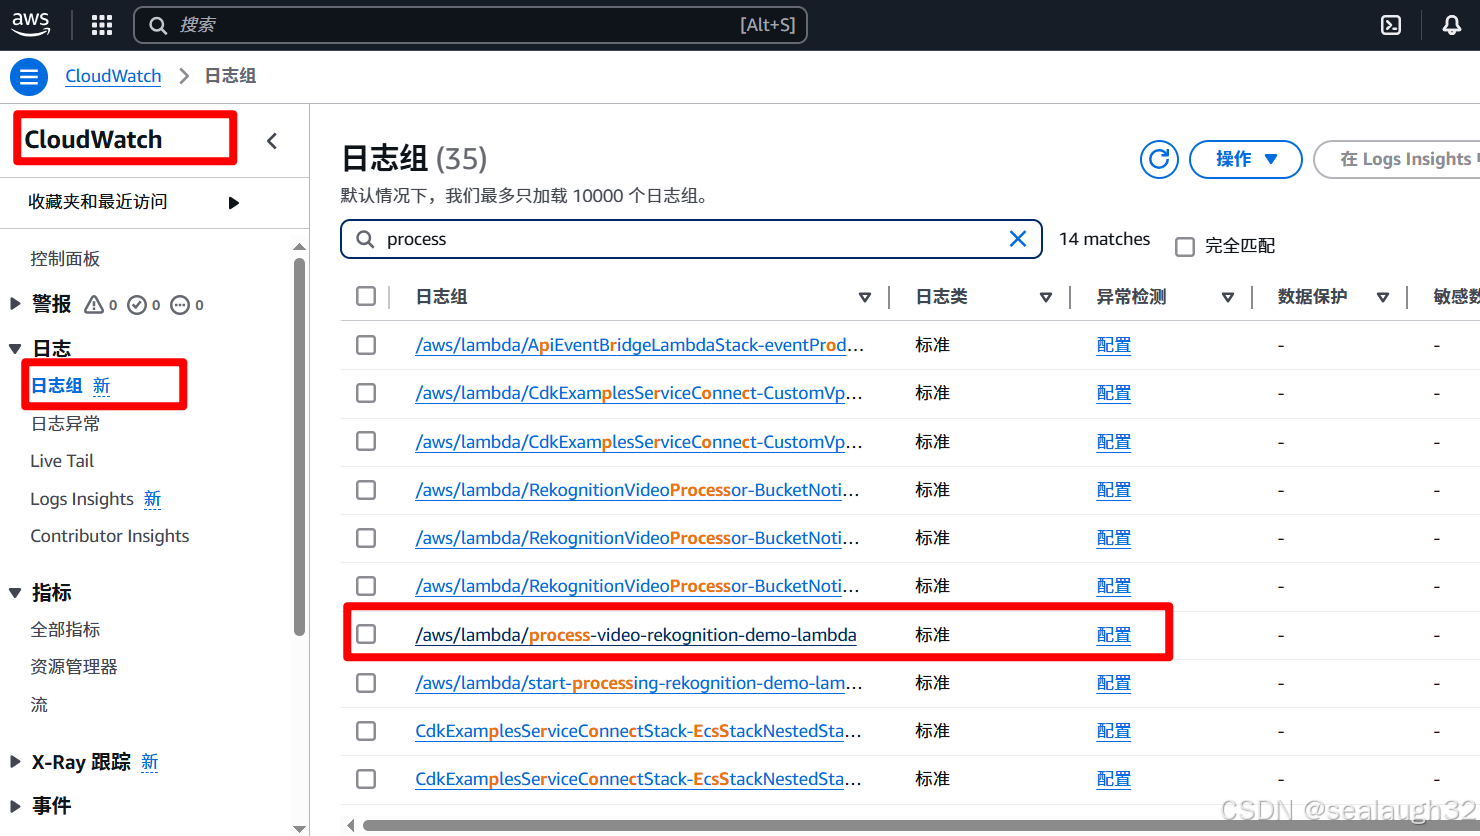Viewport: 1480px width, 836px height.
Task: Collapse the 指标 metrics section
Action: [15, 593]
